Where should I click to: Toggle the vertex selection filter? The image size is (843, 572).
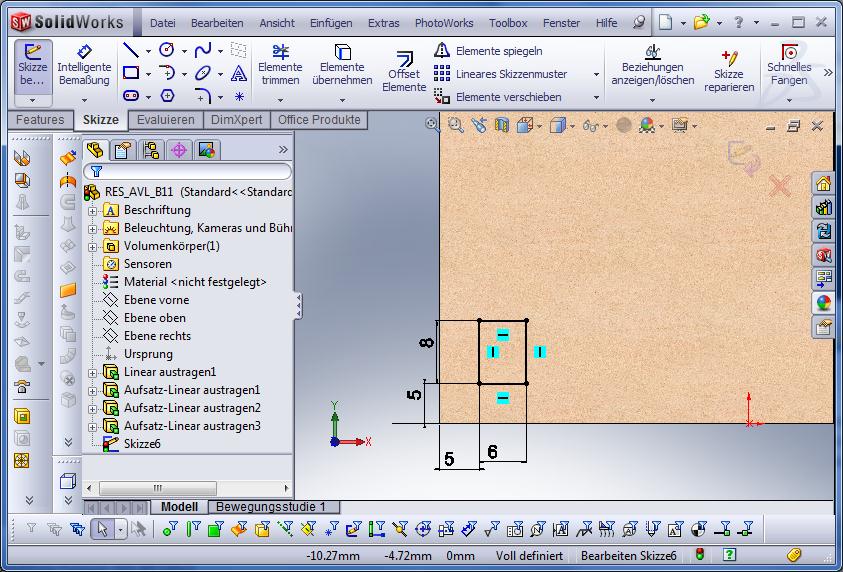[170, 529]
